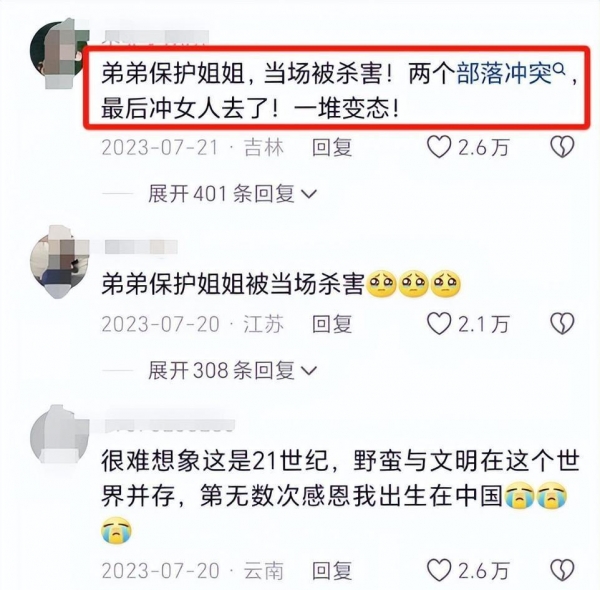Like the 江苏 comment showing 2.1万

439,324
